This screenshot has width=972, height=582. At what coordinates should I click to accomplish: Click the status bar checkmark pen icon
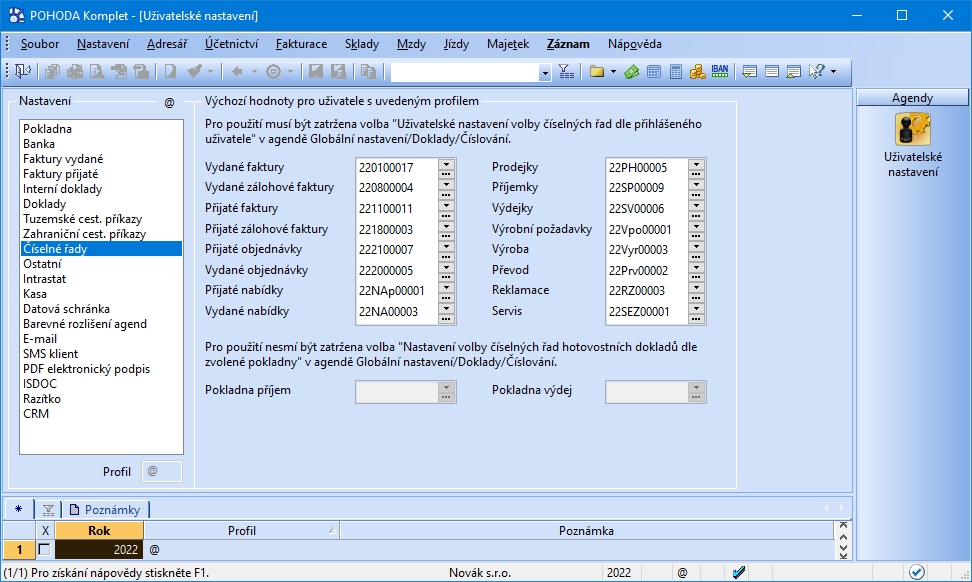(x=739, y=572)
